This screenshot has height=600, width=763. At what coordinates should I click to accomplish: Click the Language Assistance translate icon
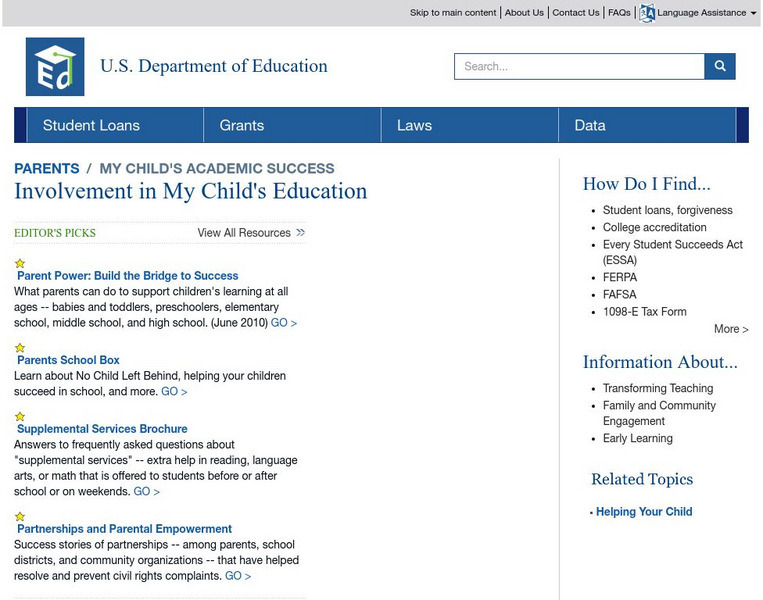click(647, 13)
